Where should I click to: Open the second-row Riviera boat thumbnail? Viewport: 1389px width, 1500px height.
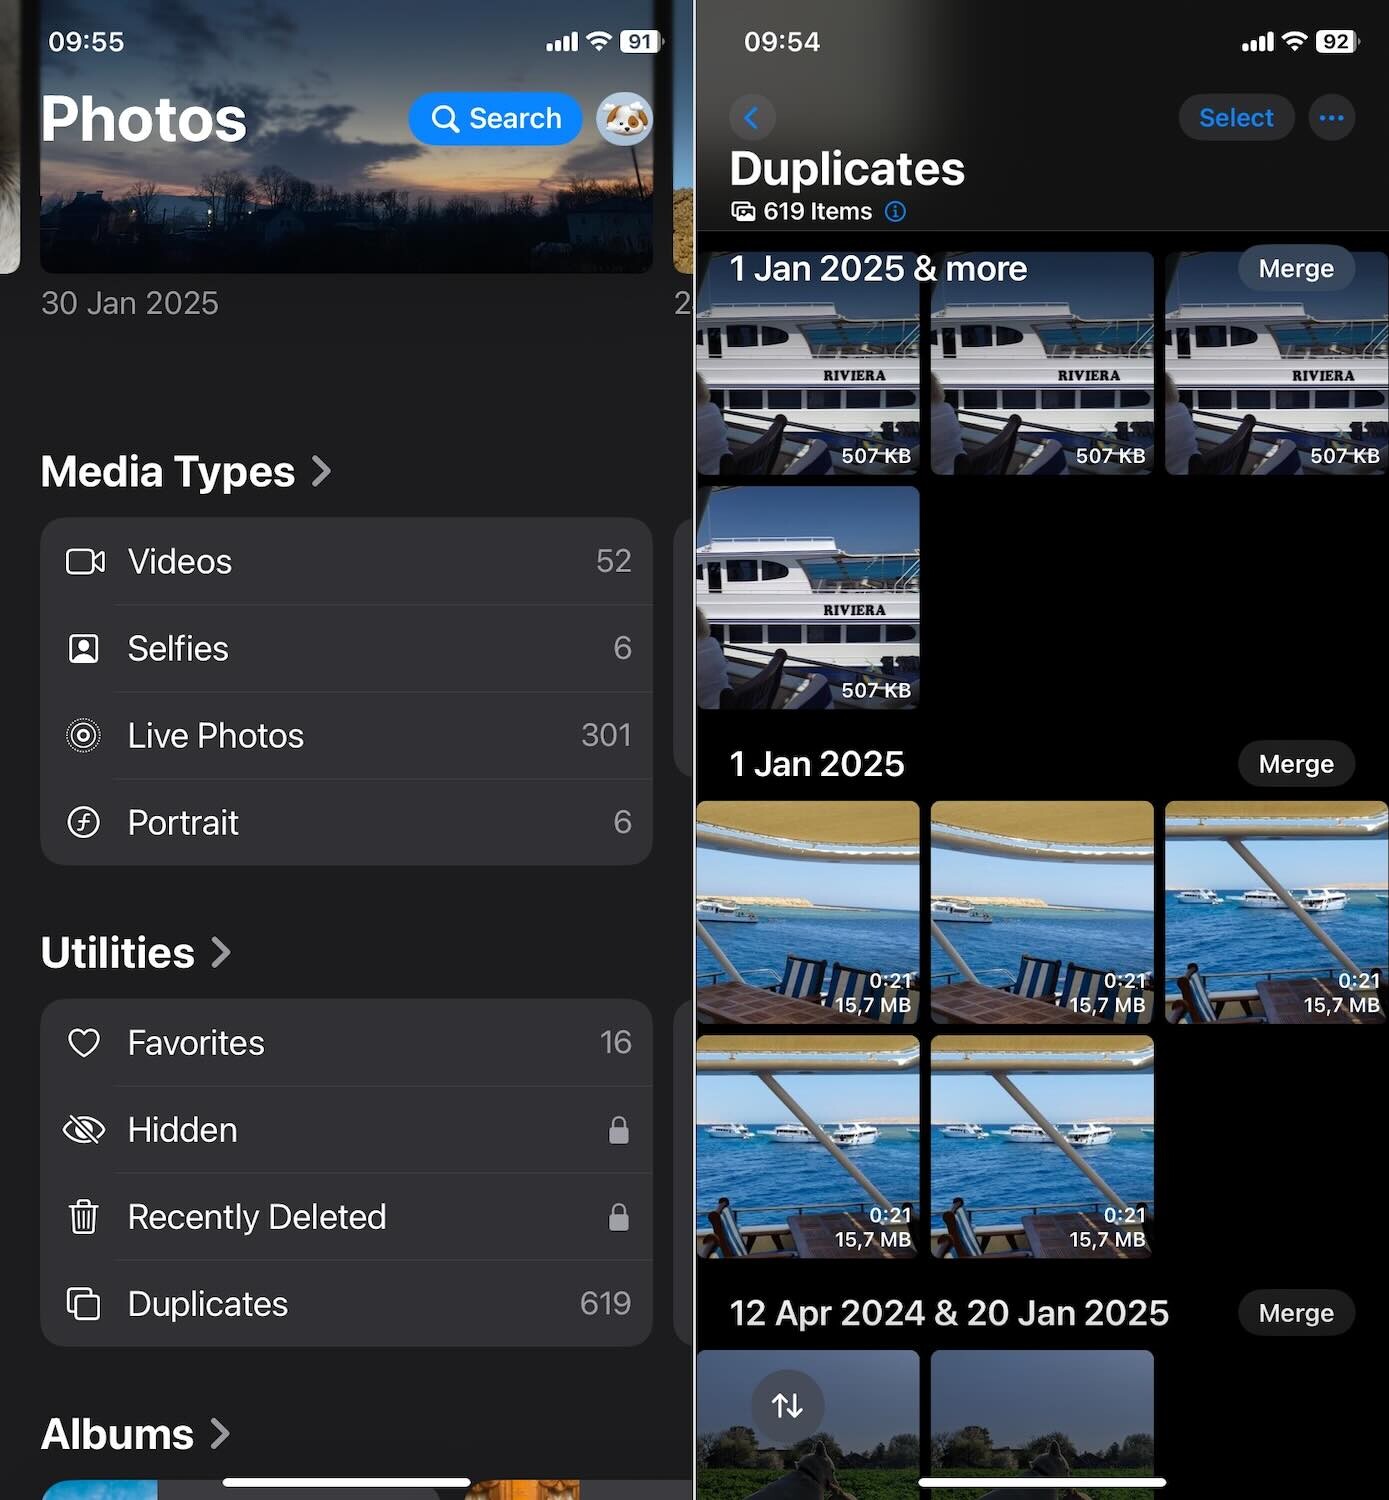coord(808,598)
